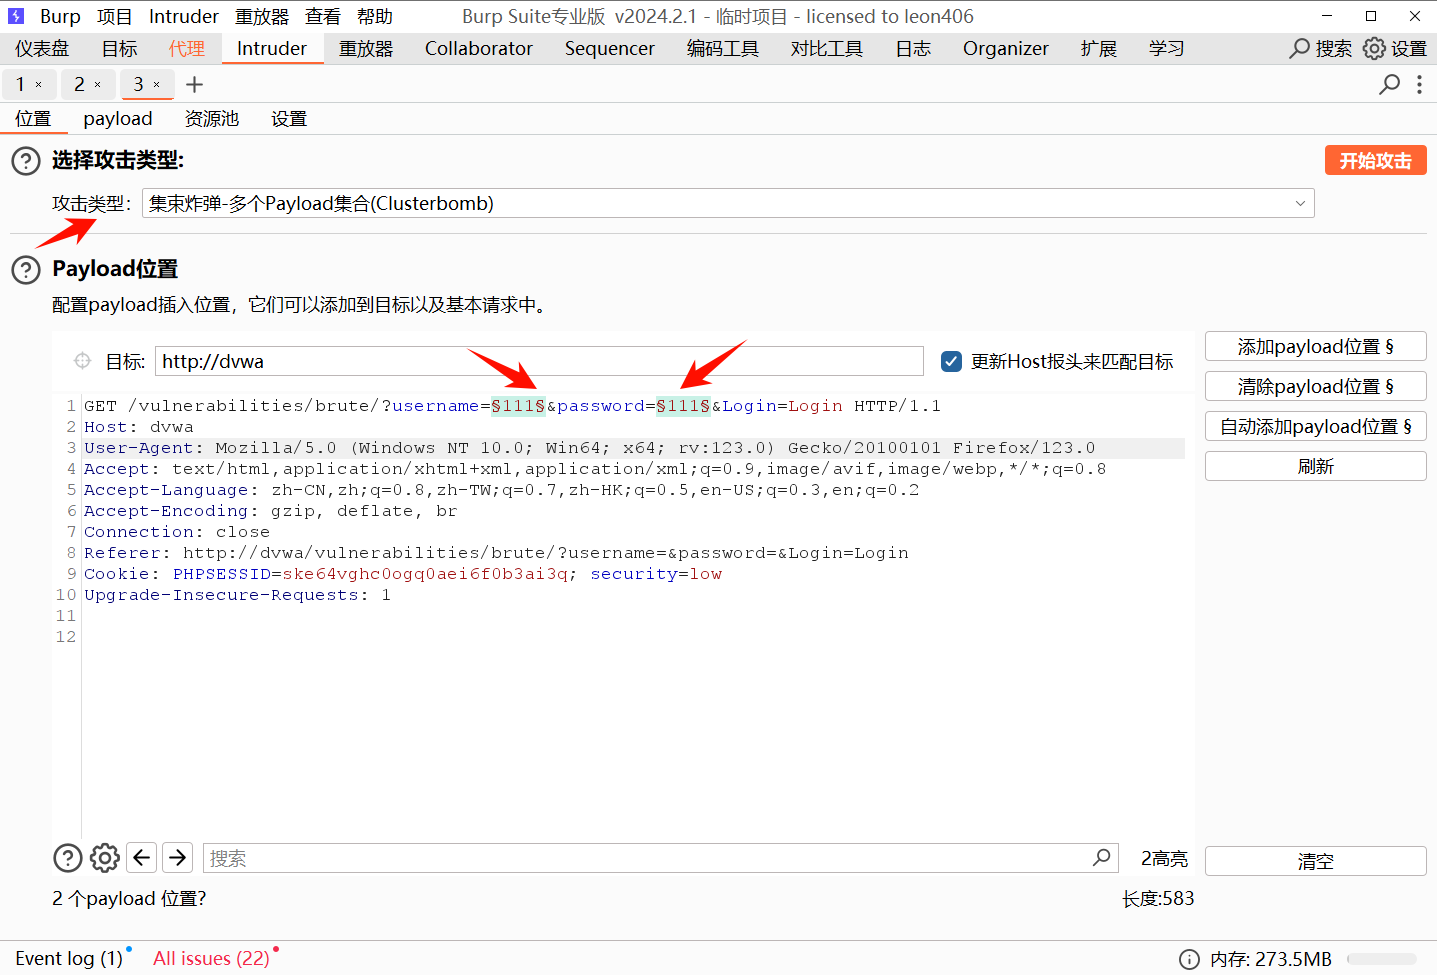Open the Burp menu
Viewport: 1437px width, 975px height.
60,16
